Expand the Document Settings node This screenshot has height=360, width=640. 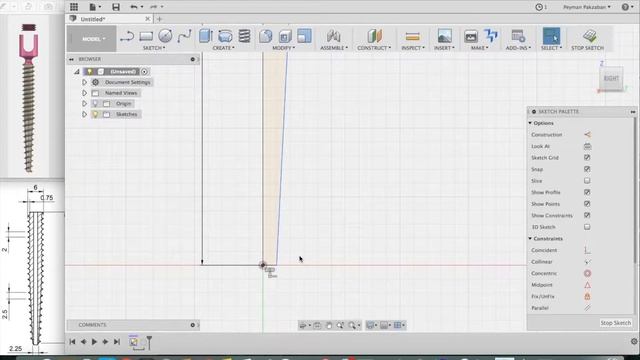pyautogui.click(x=84, y=82)
